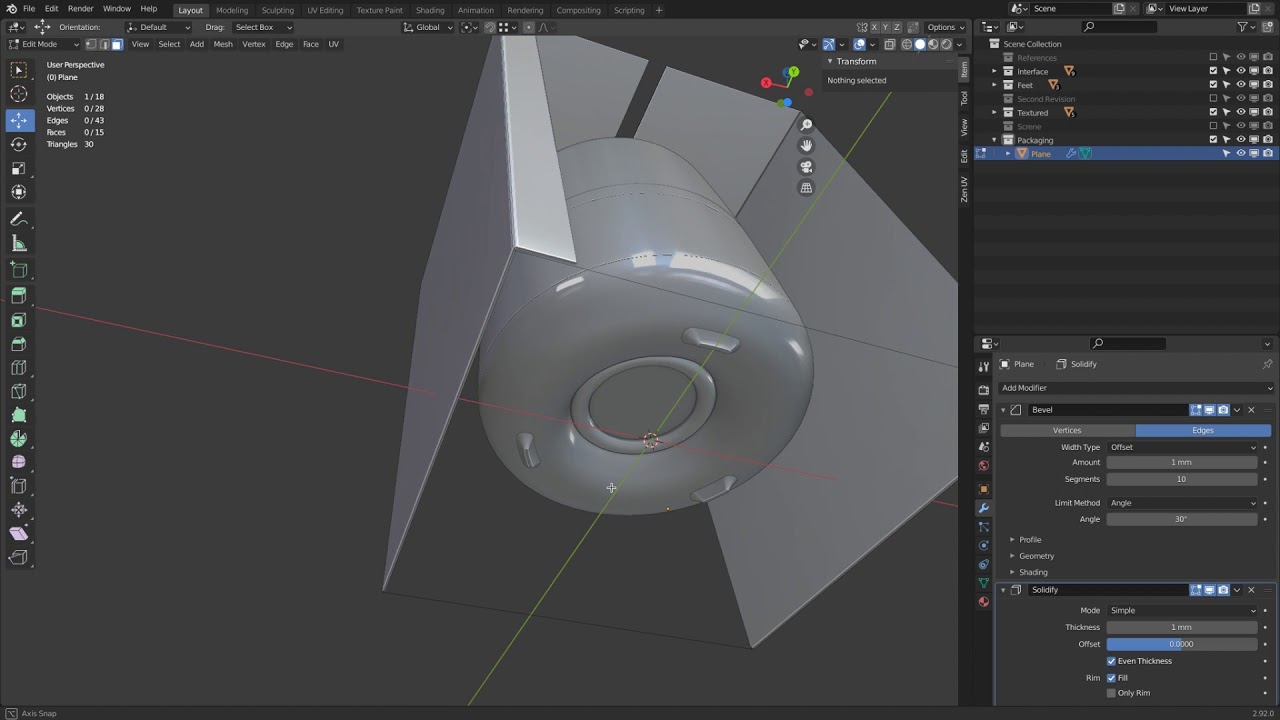1280x720 pixels.
Task: Hide the Textured collection with eye icon
Action: tap(1241, 113)
